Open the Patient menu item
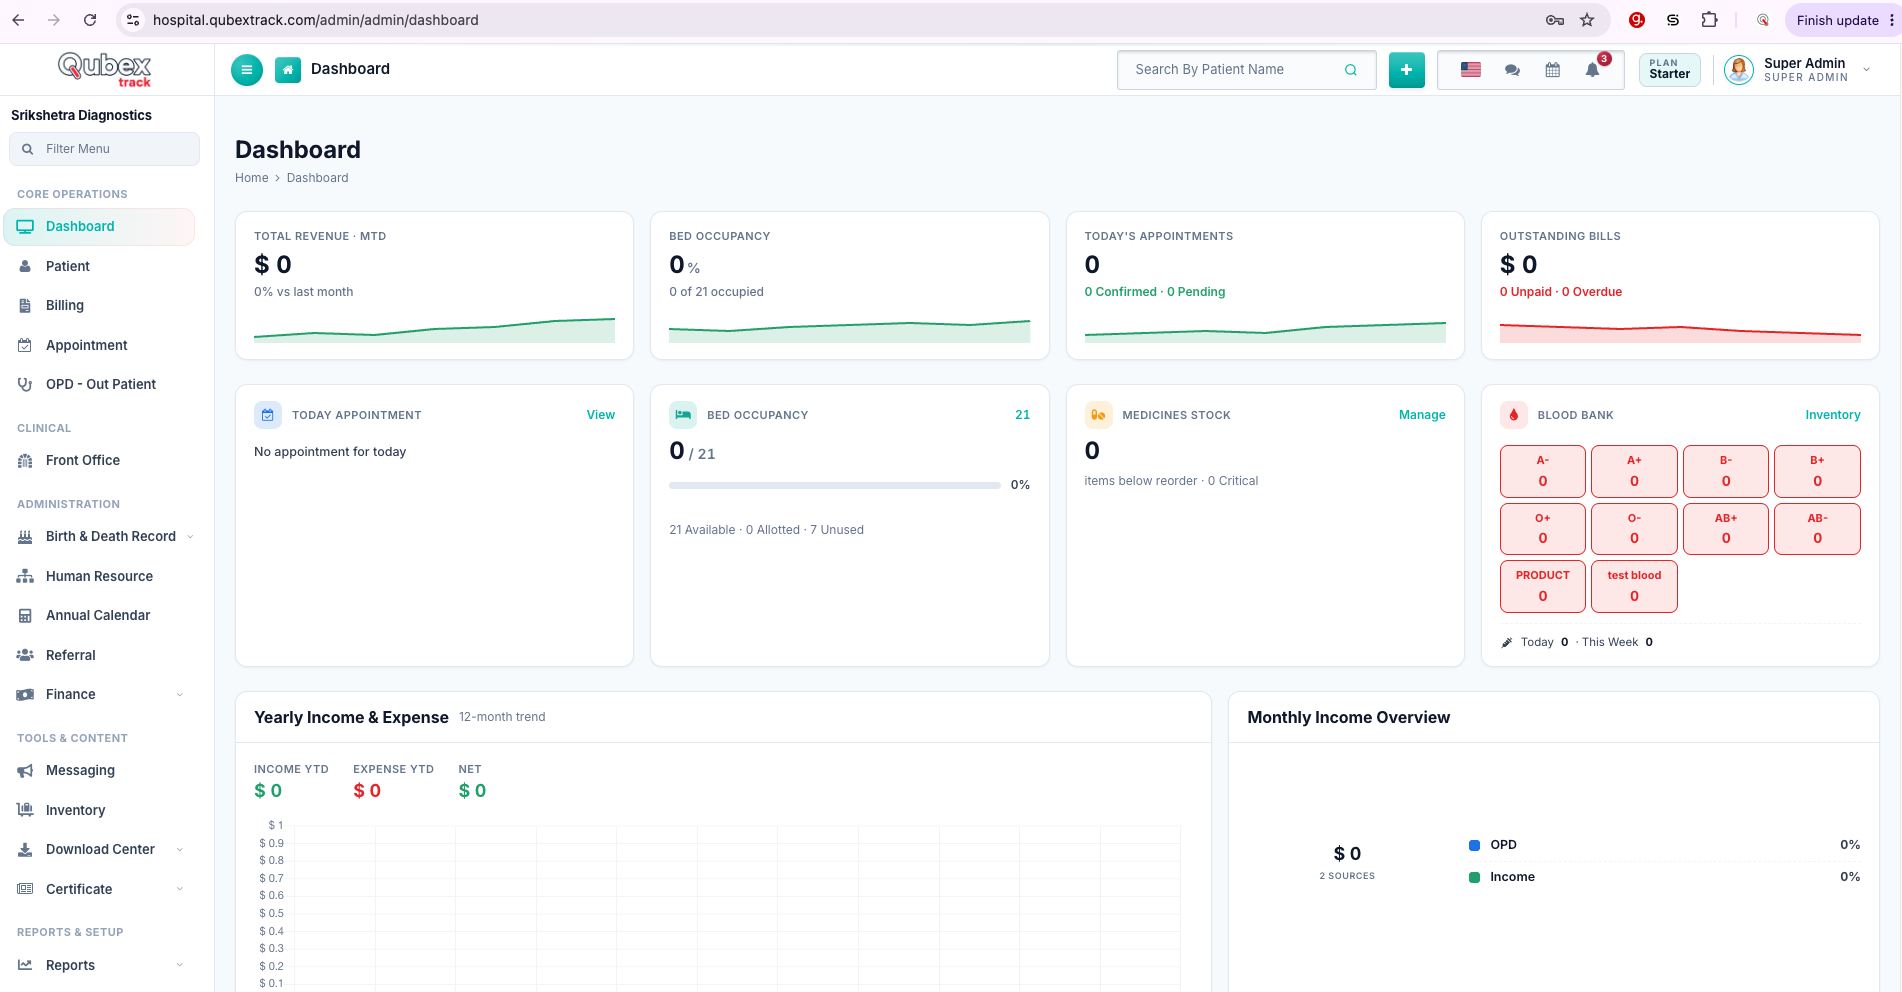The image size is (1902, 992). [x=99, y=267]
